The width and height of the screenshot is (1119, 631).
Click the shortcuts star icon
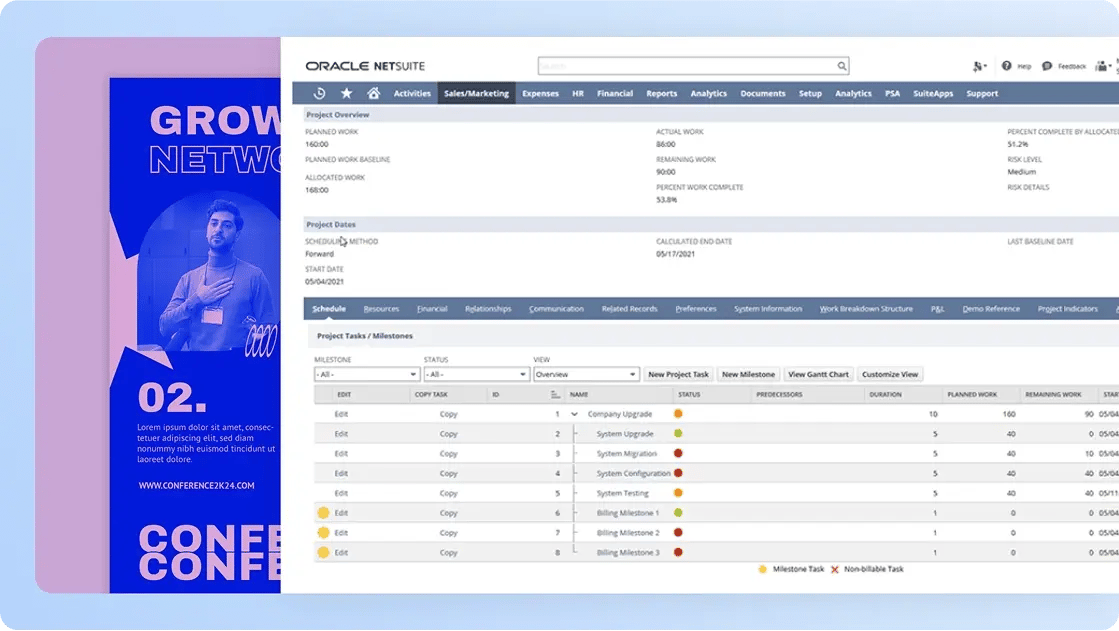tap(346, 93)
